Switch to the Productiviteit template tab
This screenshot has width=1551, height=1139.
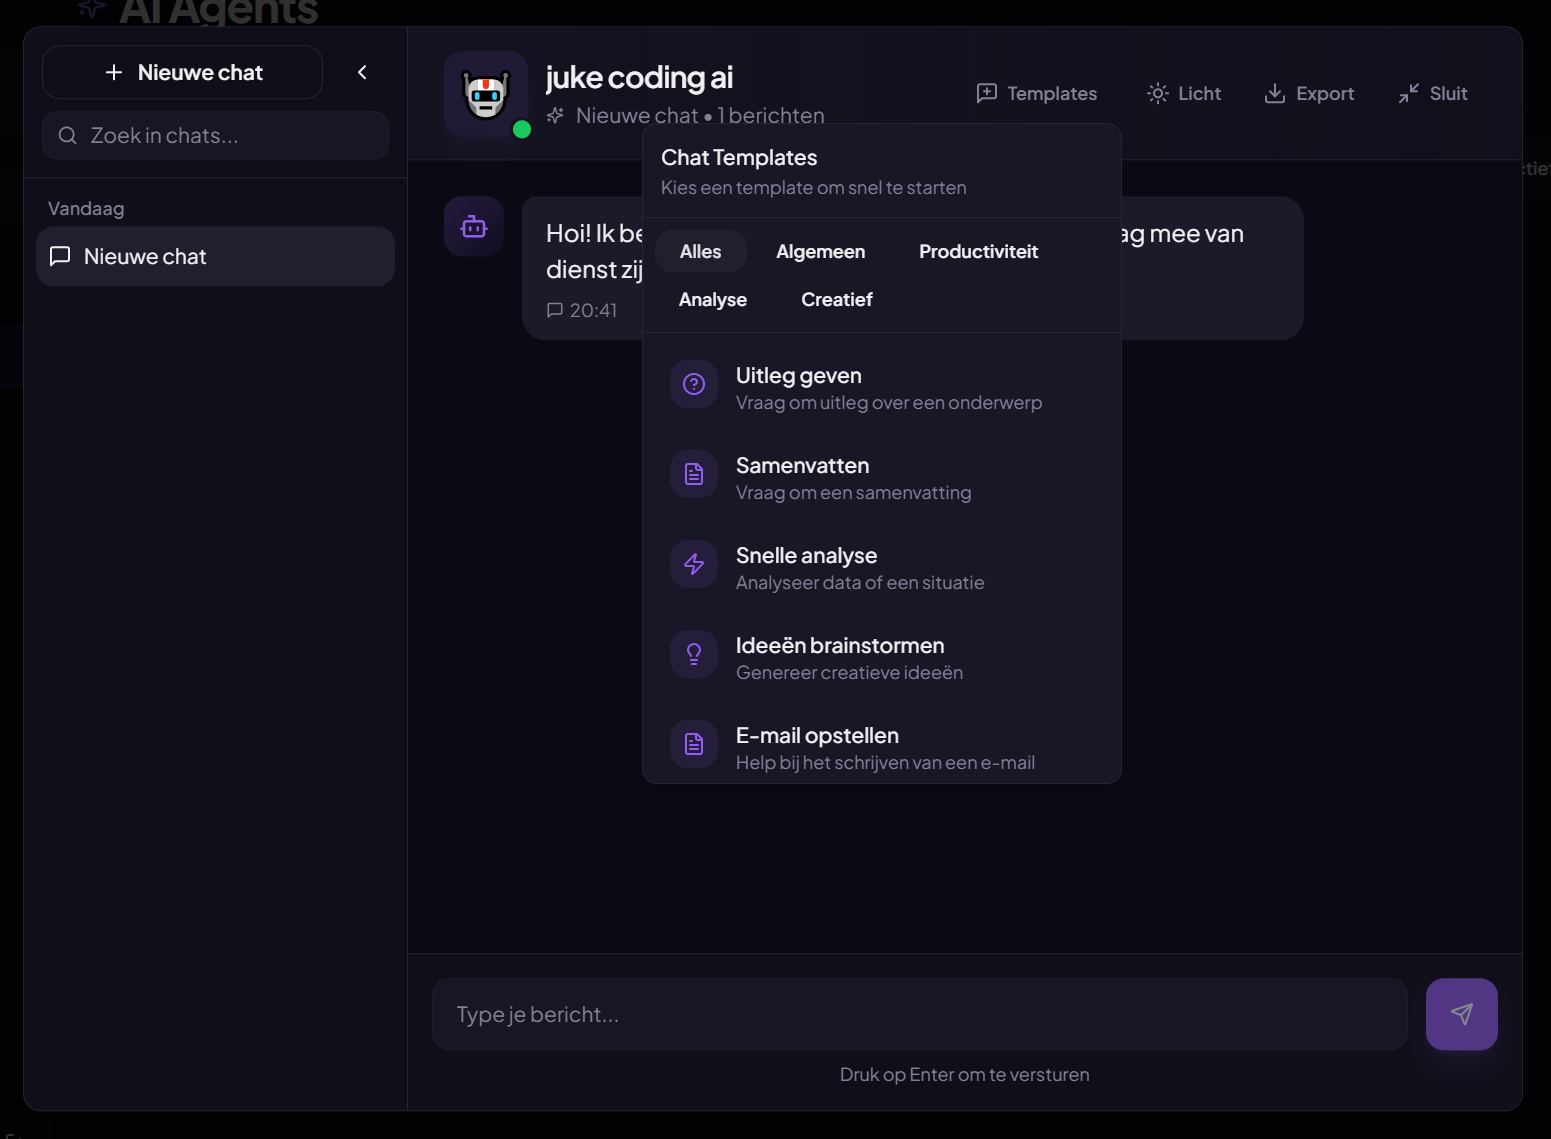pos(978,251)
